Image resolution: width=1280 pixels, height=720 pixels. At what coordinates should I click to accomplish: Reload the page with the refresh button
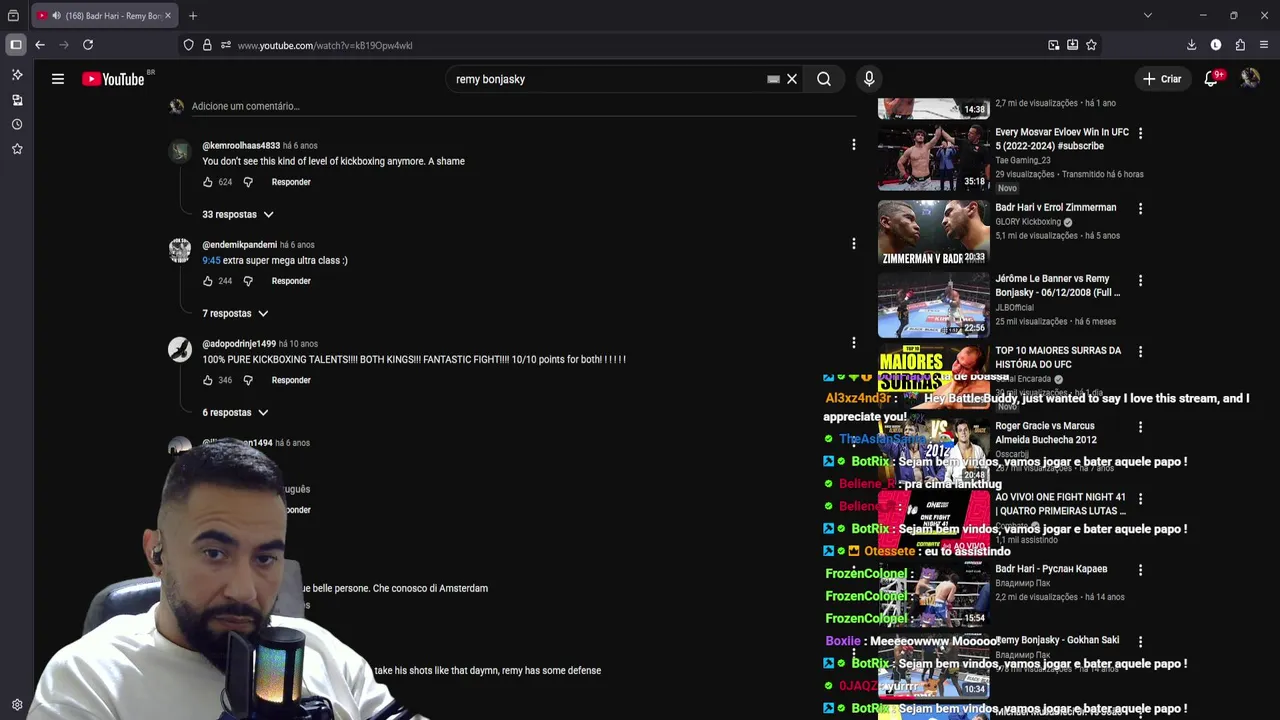pos(88,45)
